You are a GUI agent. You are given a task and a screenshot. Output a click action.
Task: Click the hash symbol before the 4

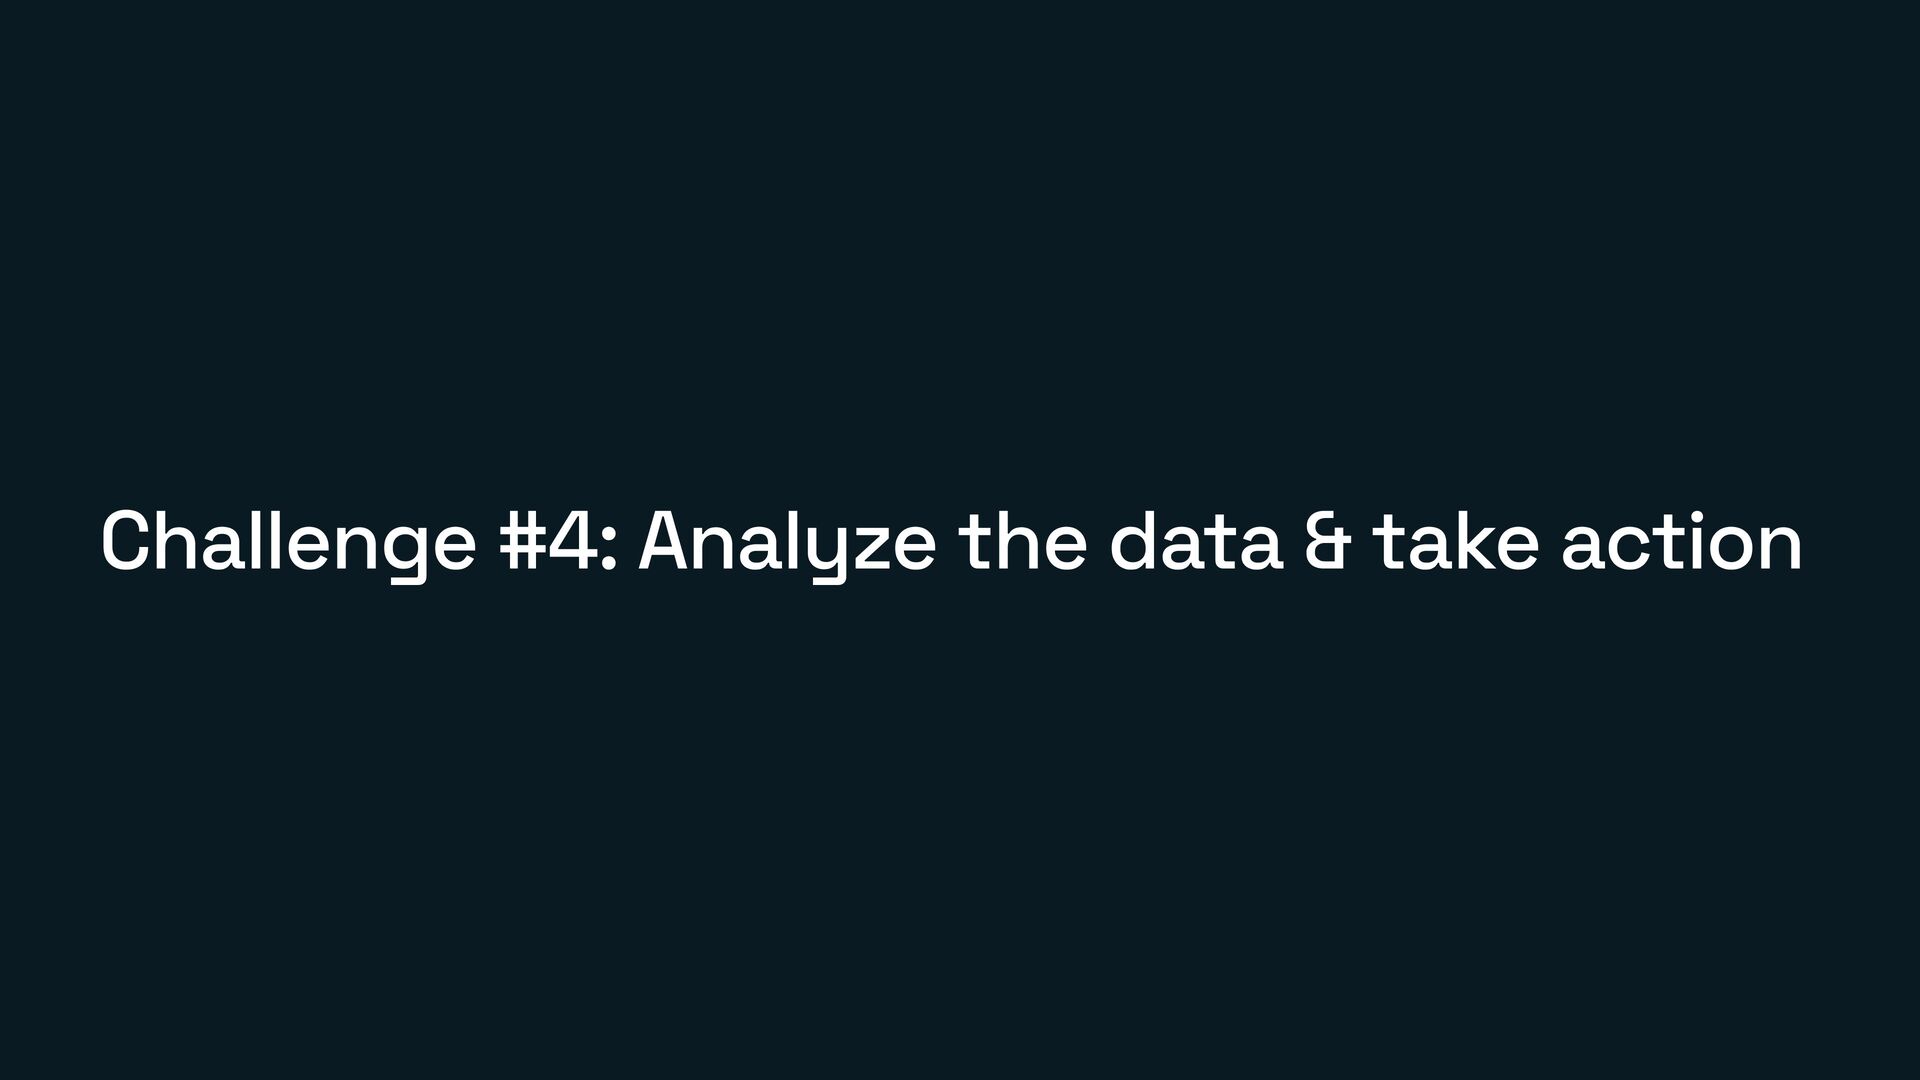522,541
